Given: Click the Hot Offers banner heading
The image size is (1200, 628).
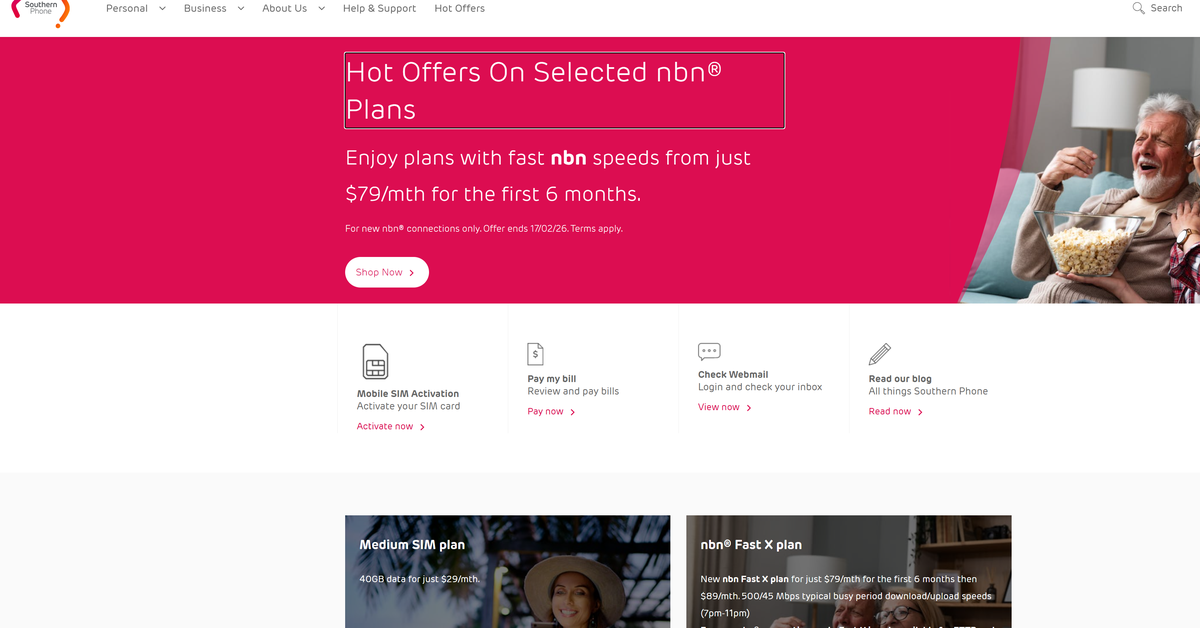Looking at the screenshot, I should tap(564, 90).
